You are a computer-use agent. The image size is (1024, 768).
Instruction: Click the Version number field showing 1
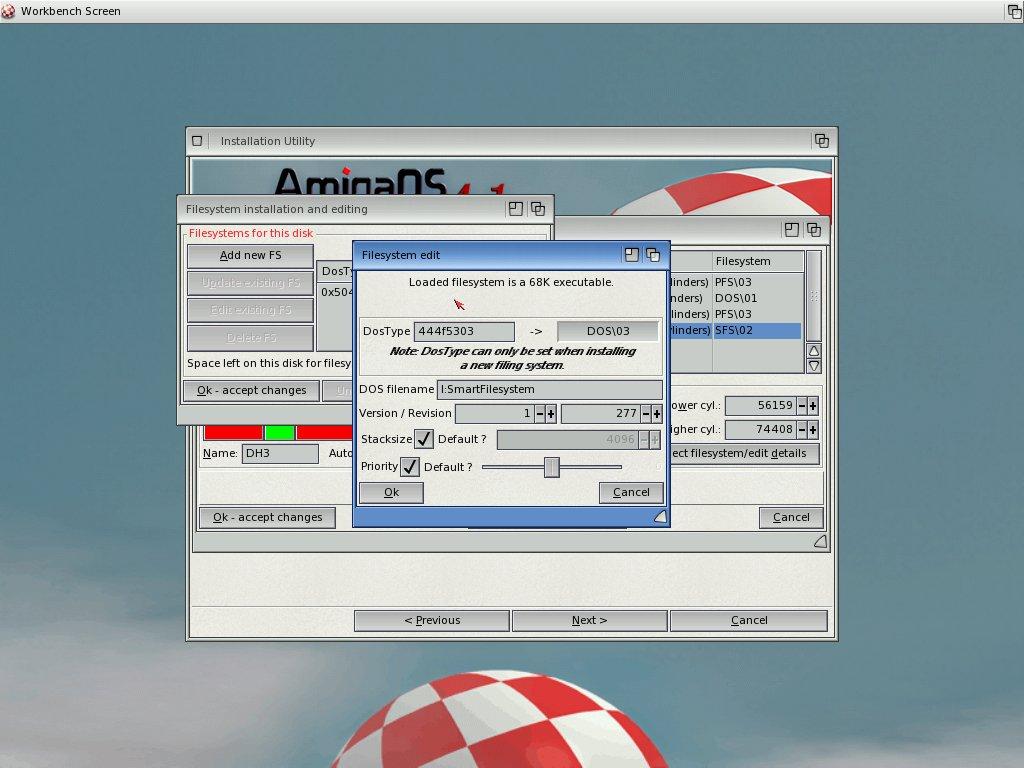495,413
